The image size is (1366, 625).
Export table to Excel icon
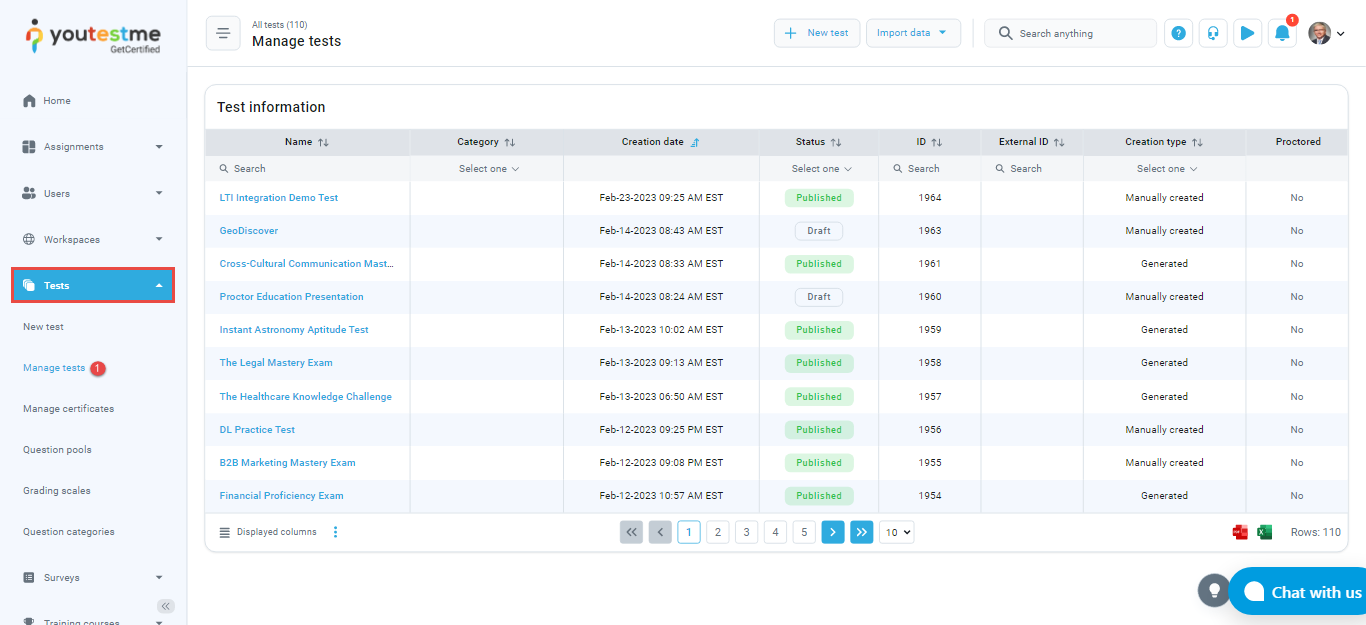1264,532
